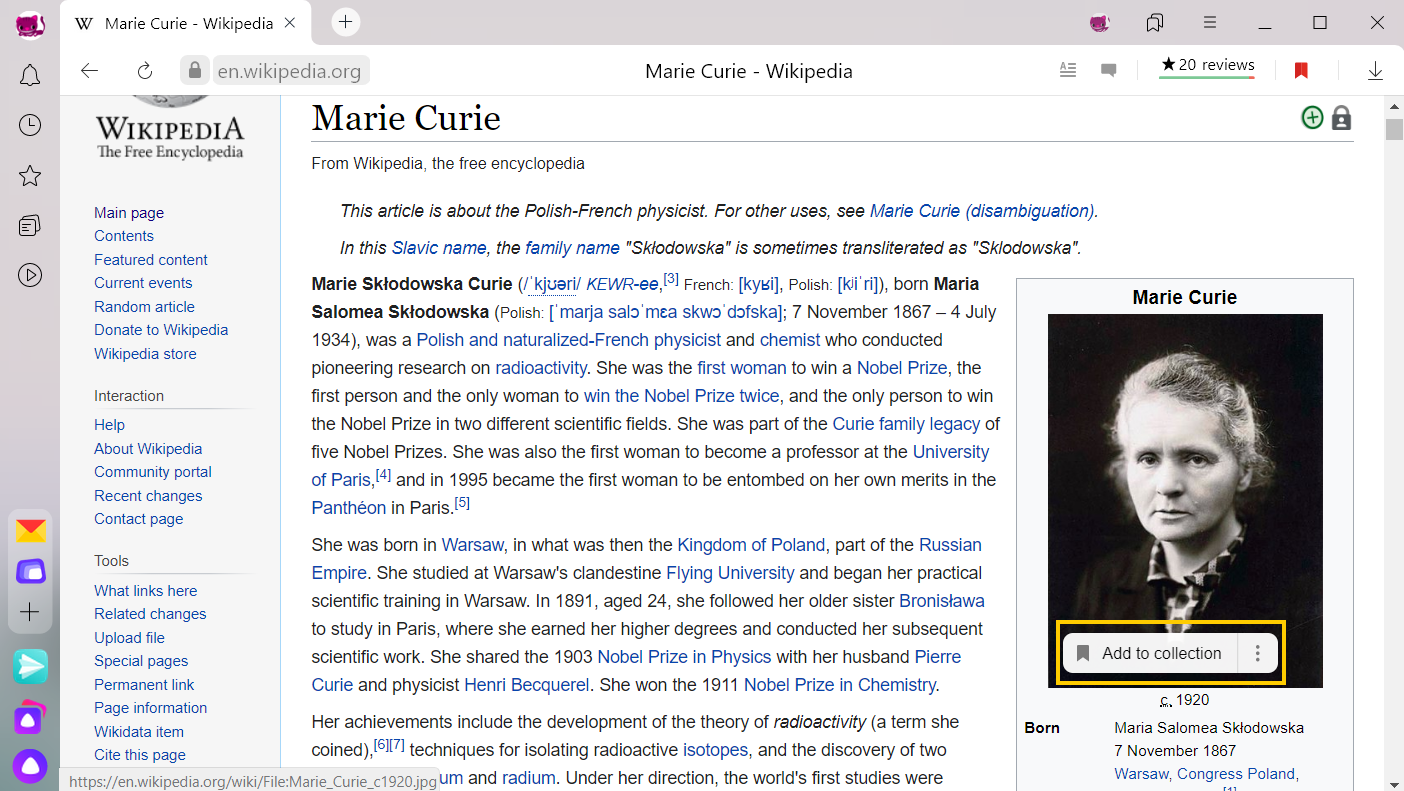Open Donate to Wikipedia

coord(161,330)
